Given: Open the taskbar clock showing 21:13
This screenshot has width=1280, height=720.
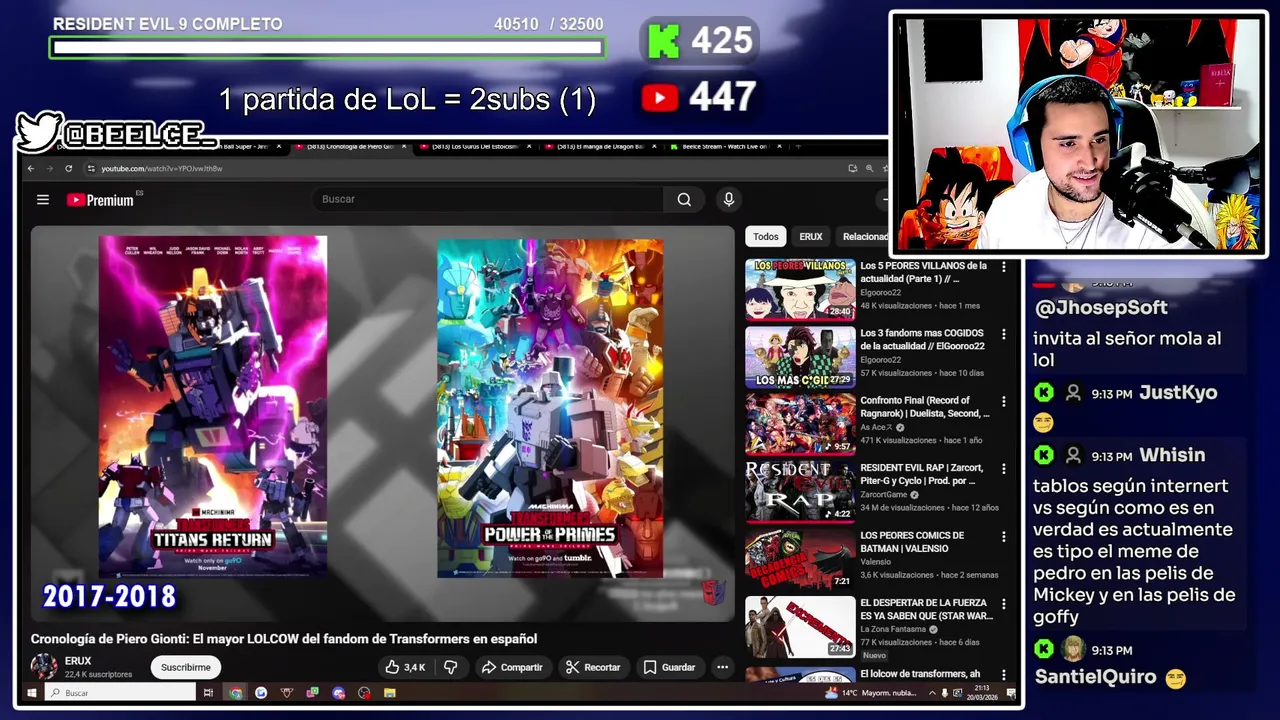Looking at the screenshot, I should point(983,693).
